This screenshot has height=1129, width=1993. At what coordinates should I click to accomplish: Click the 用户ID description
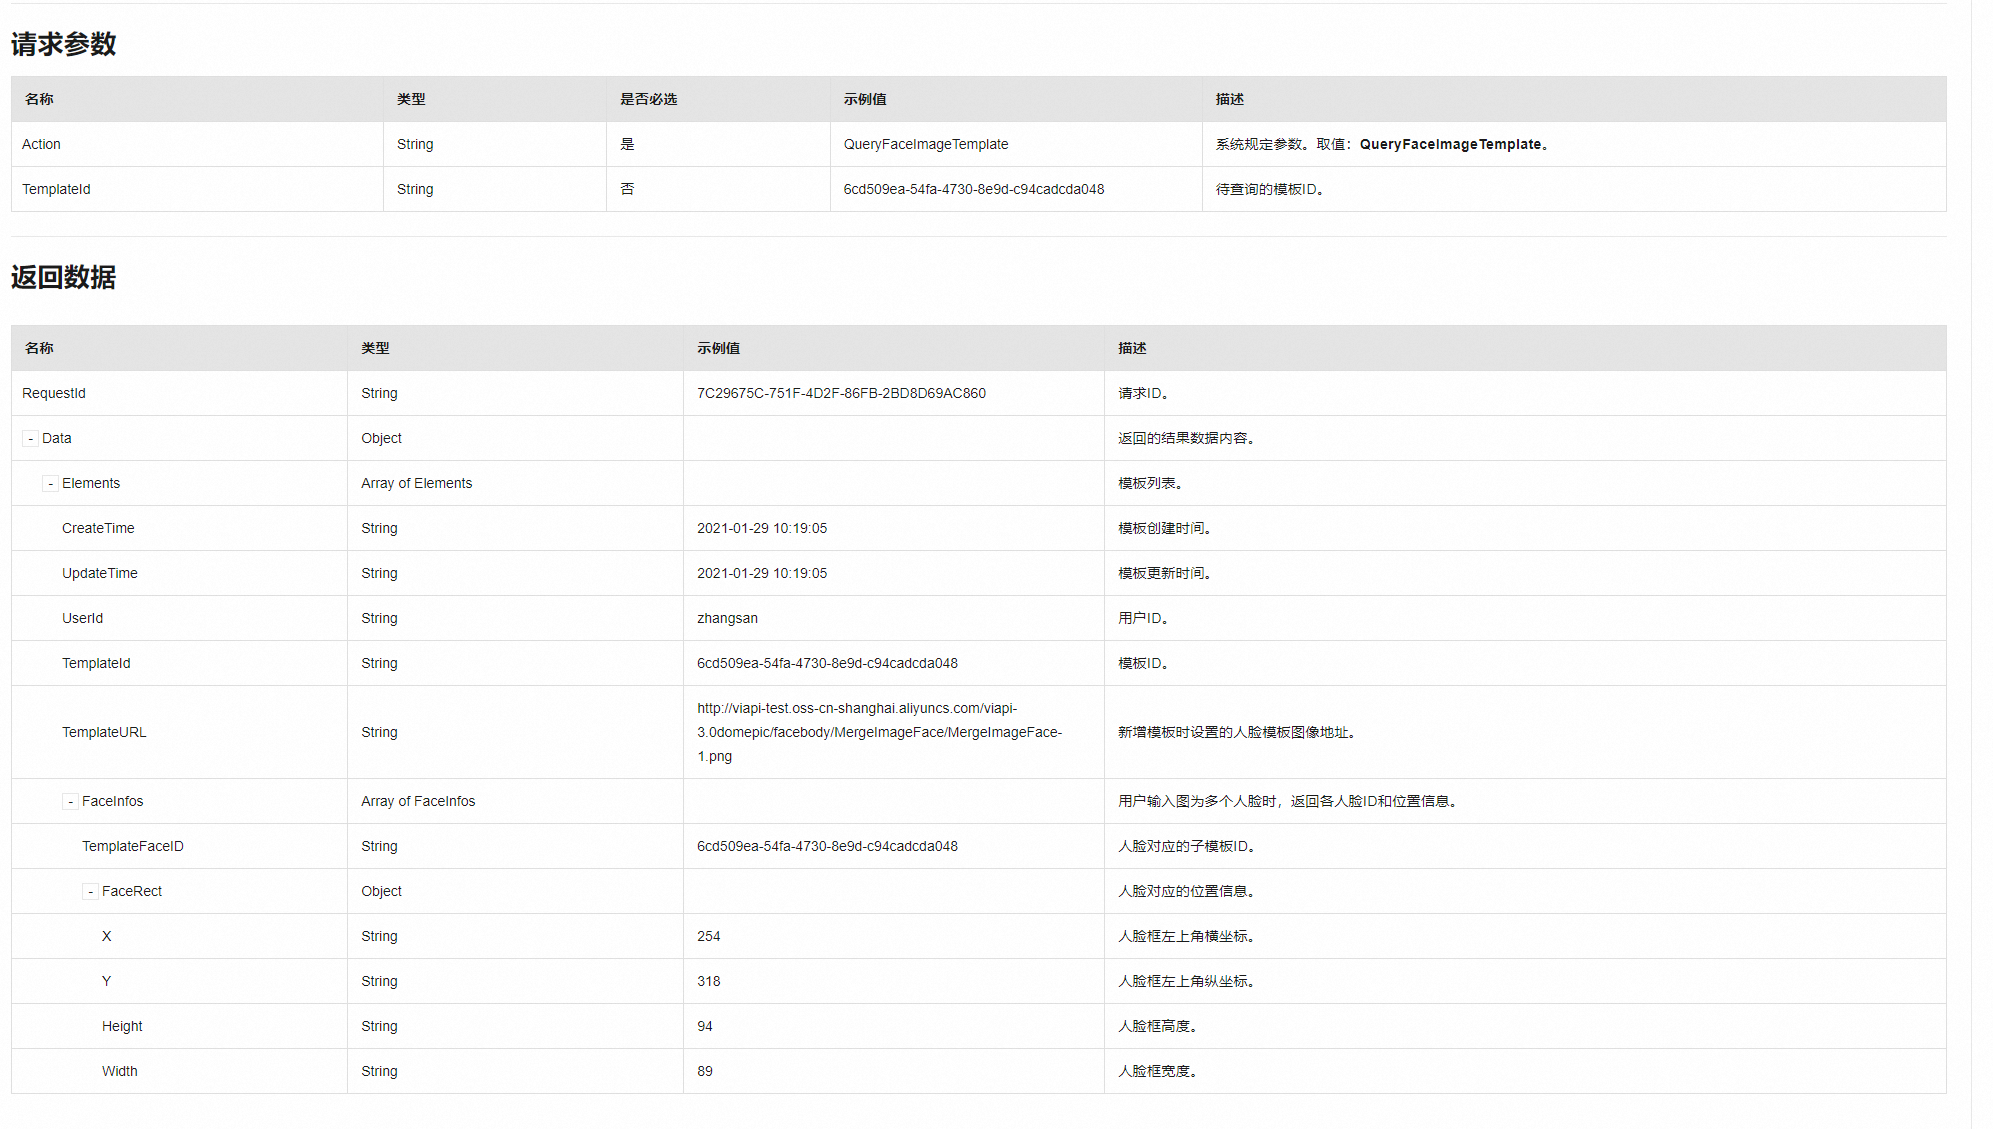(1144, 618)
